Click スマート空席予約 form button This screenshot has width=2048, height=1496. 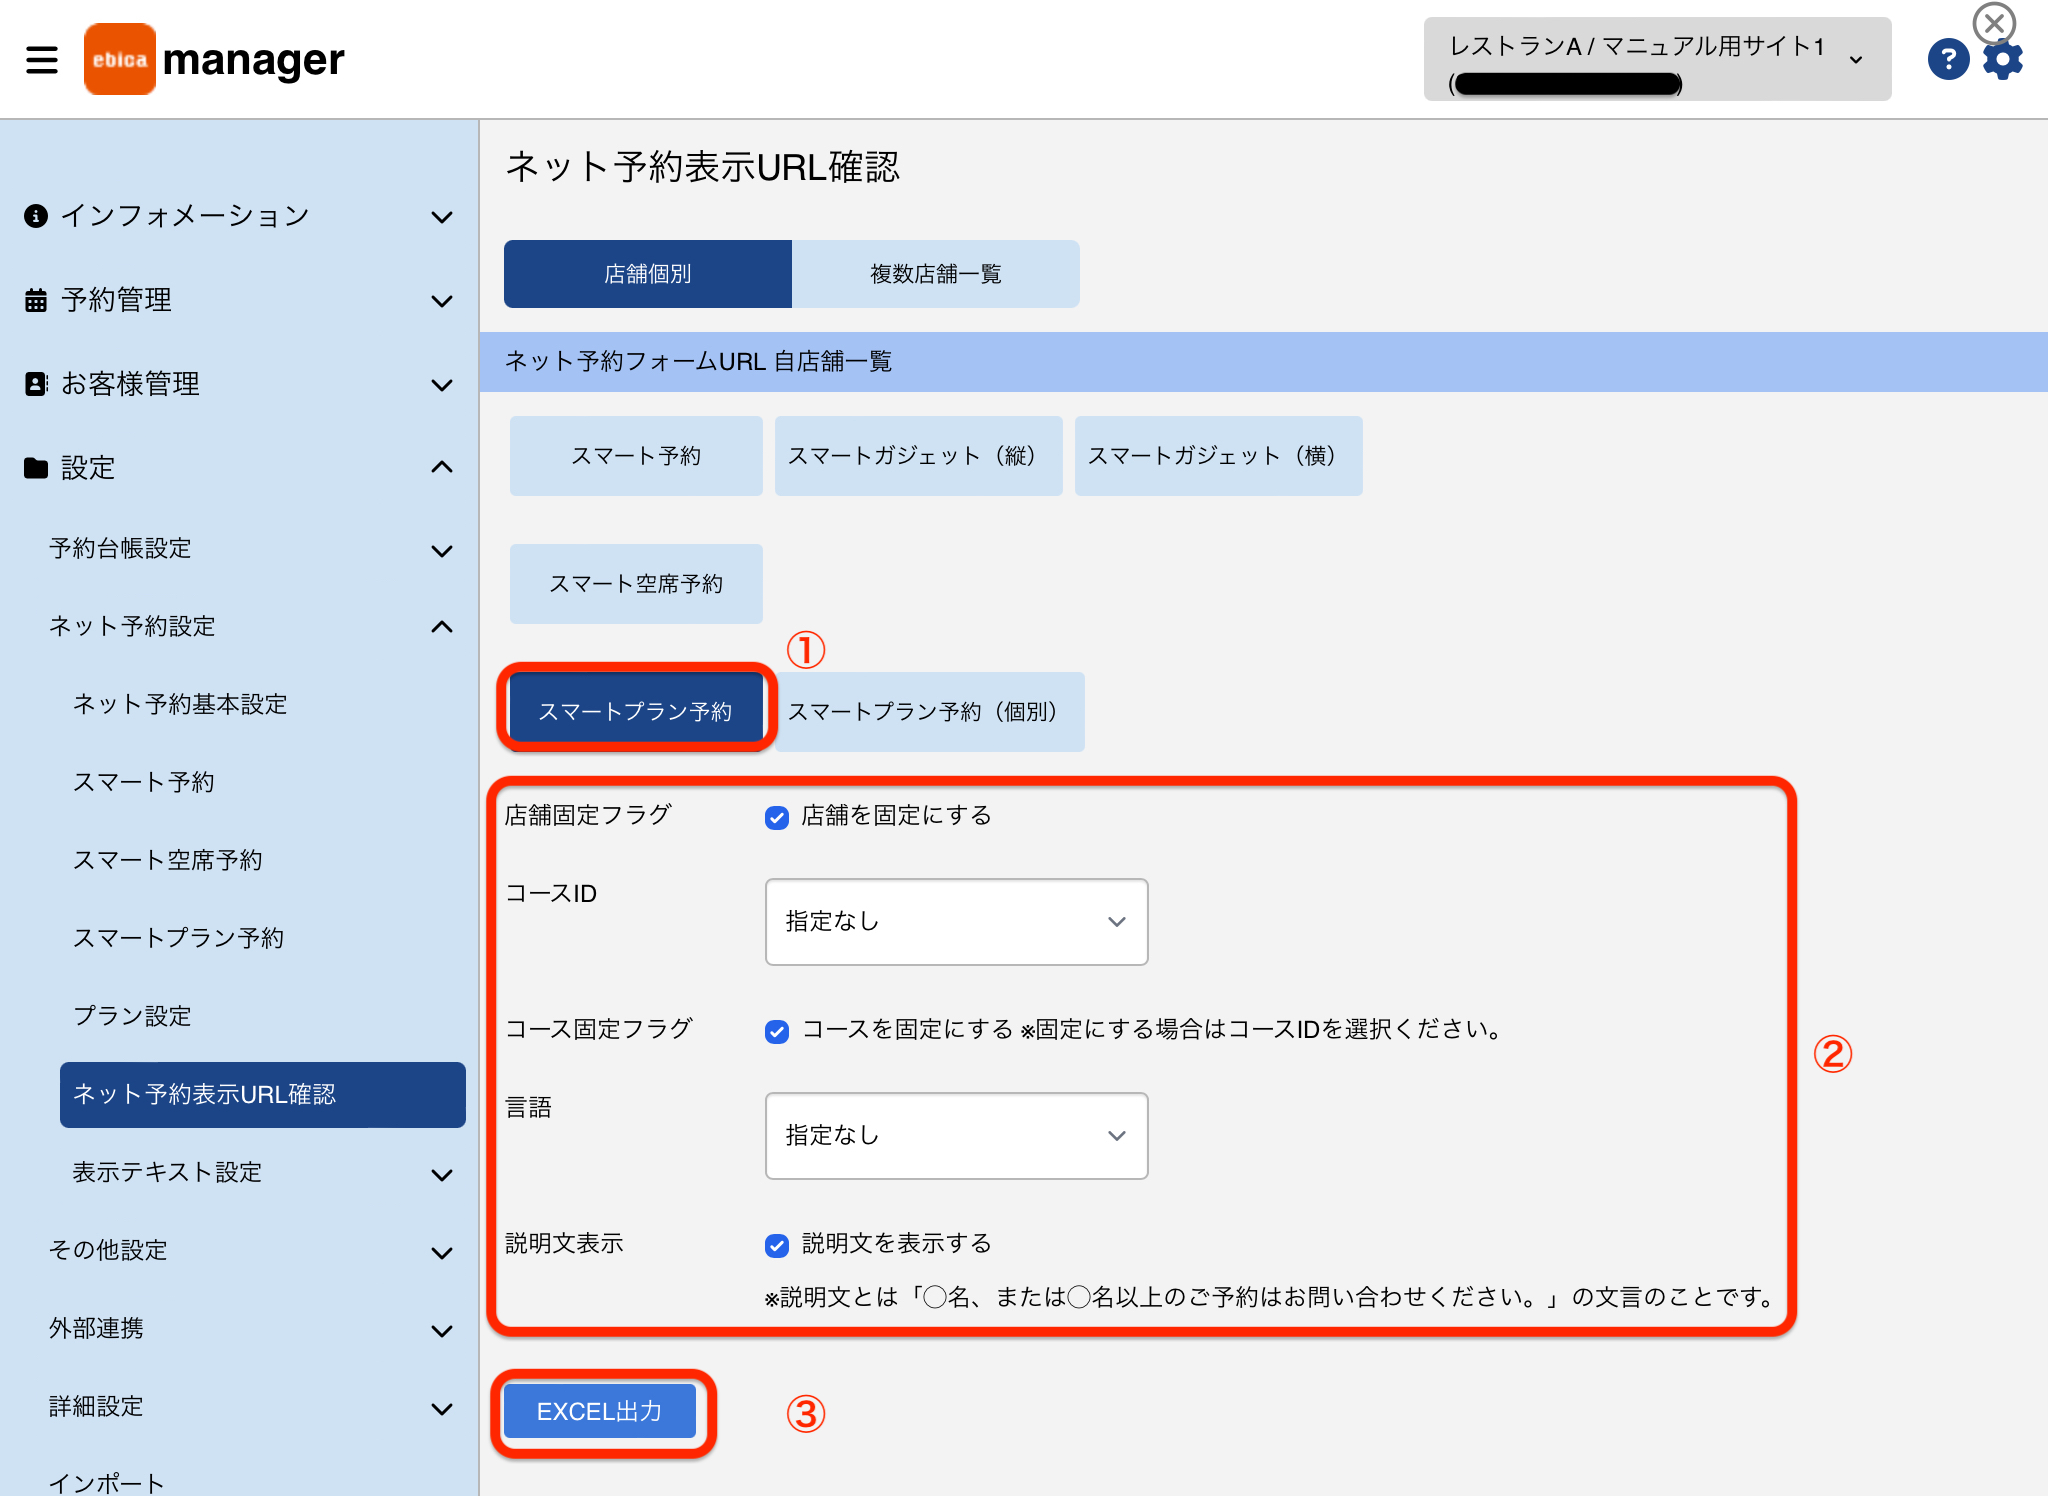[636, 584]
